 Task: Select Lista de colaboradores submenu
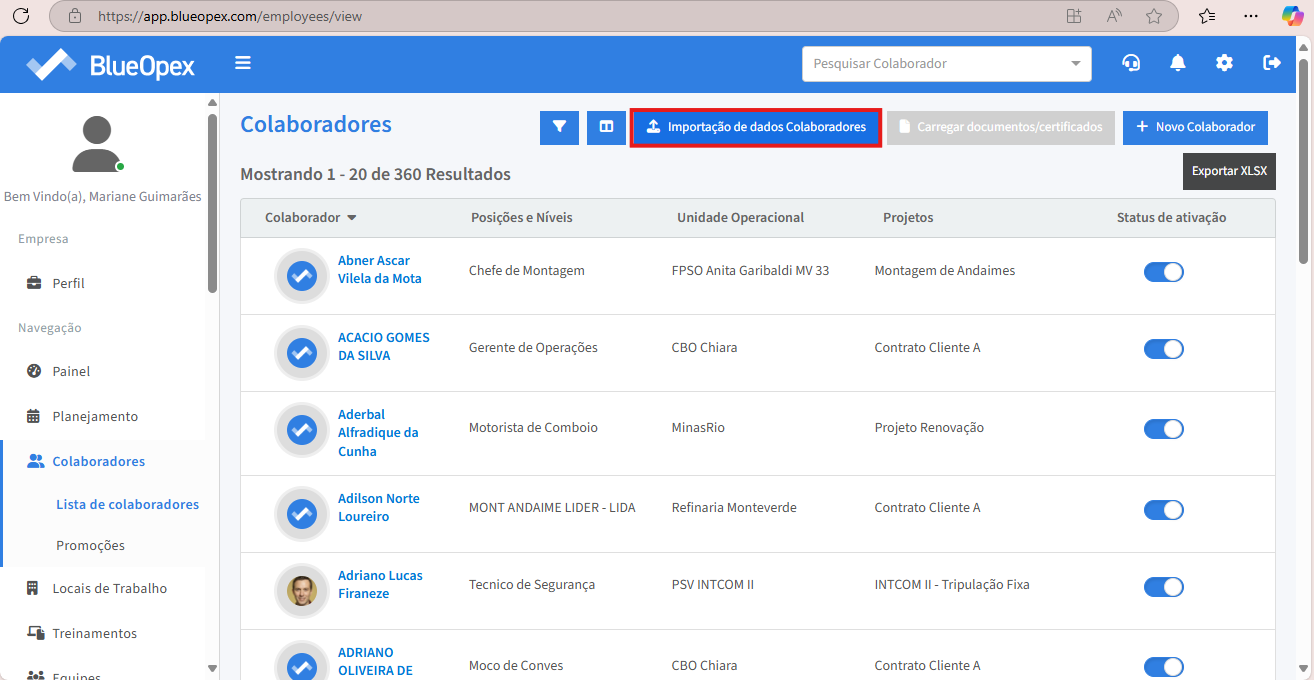coord(128,504)
